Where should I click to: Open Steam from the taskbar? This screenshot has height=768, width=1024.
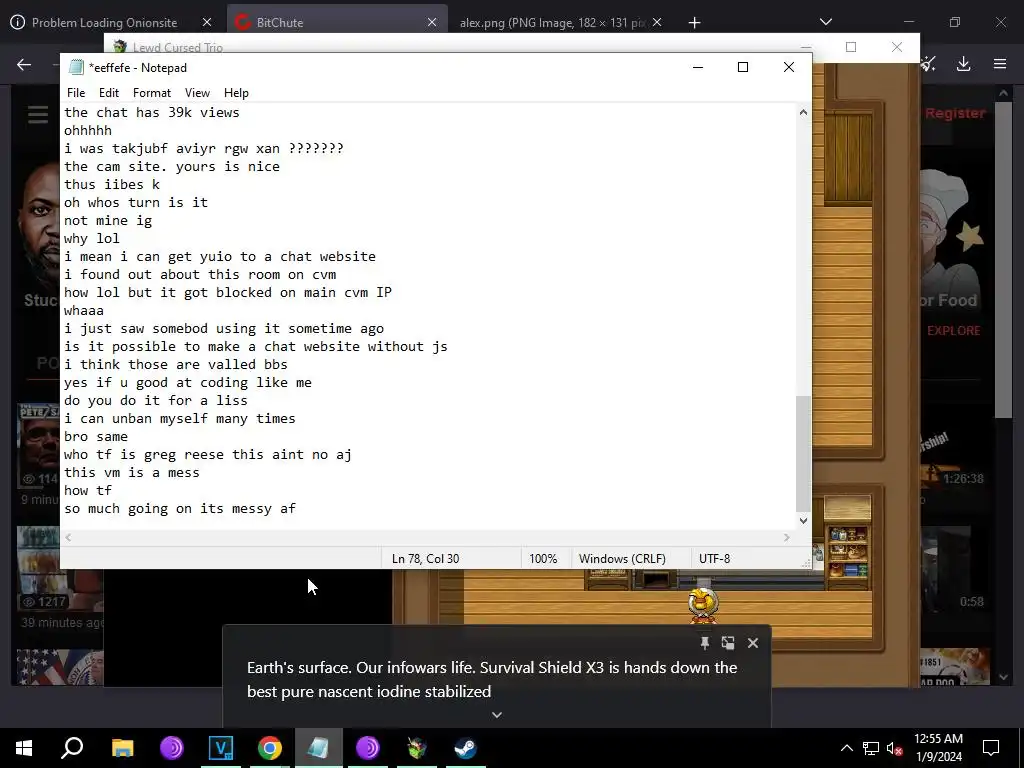466,748
